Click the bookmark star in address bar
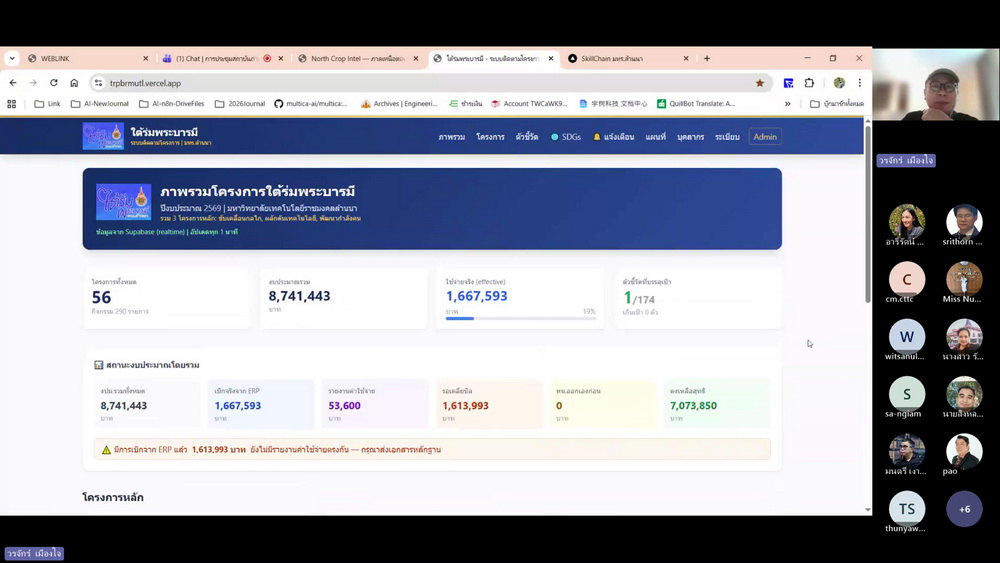Image resolution: width=1000 pixels, height=563 pixels. (760, 83)
